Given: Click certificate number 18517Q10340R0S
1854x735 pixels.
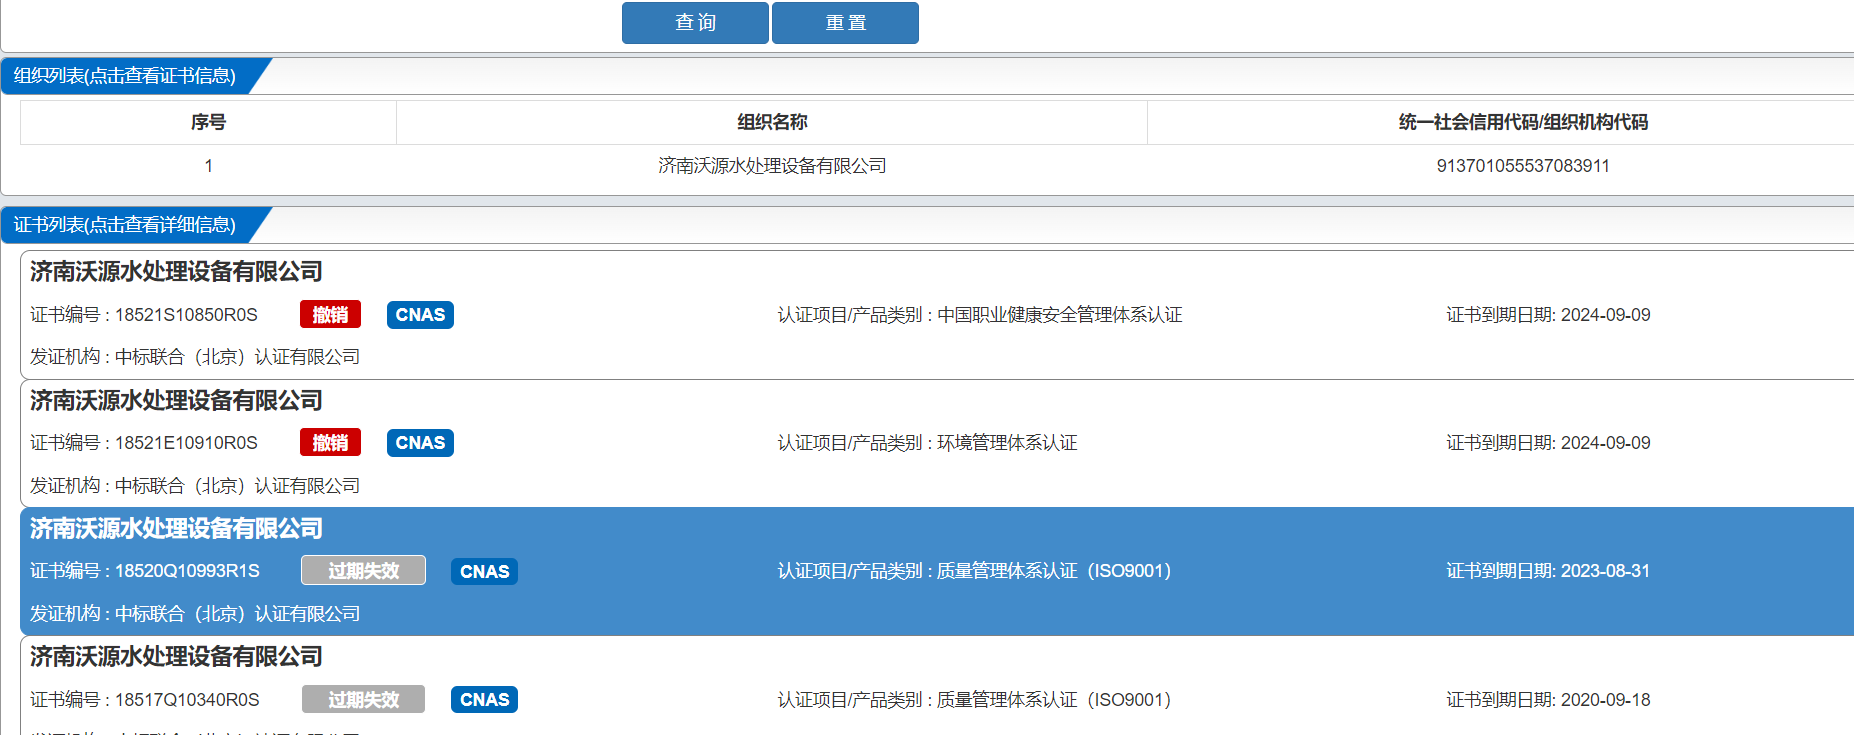Looking at the screenshot, I should click(x=187, y=700).
